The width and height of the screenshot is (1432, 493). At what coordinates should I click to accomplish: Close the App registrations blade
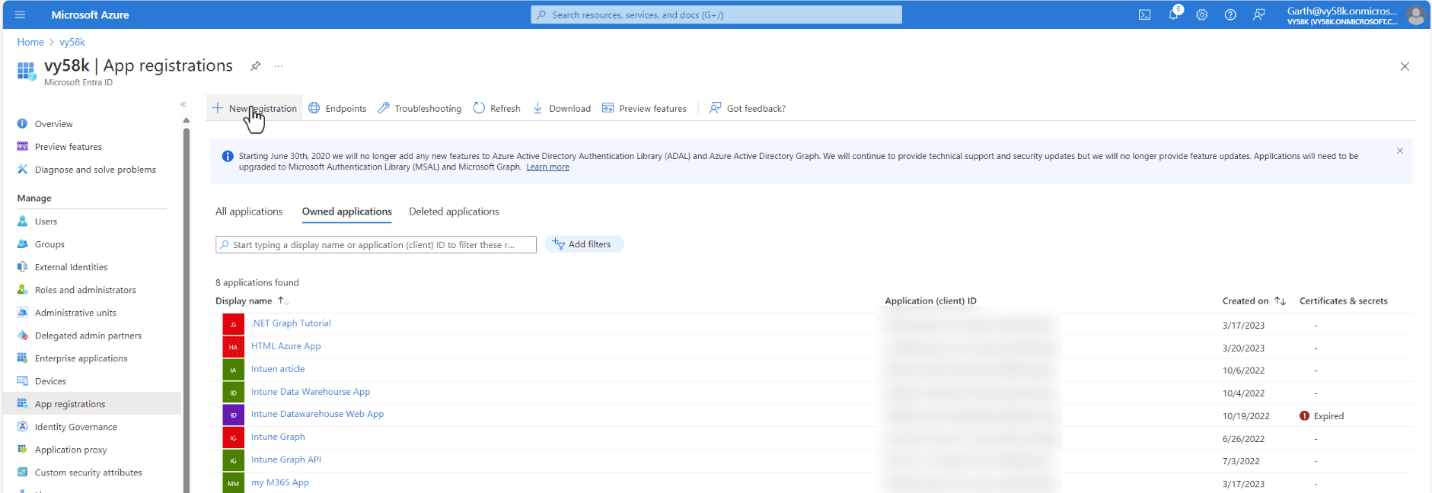tap(1404, 66)
